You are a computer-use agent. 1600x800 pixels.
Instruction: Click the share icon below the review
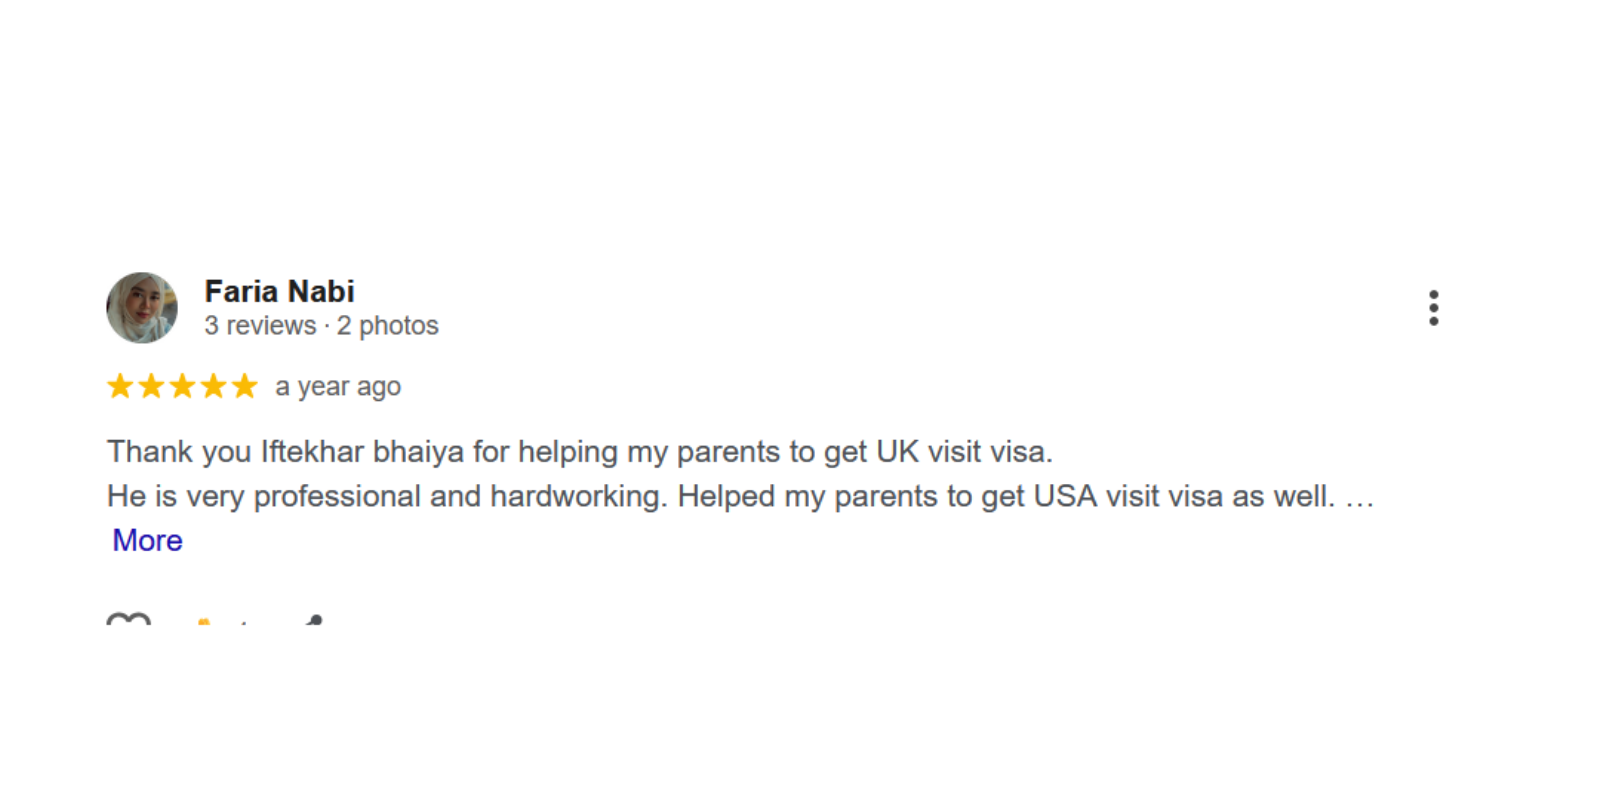(314, 623)
